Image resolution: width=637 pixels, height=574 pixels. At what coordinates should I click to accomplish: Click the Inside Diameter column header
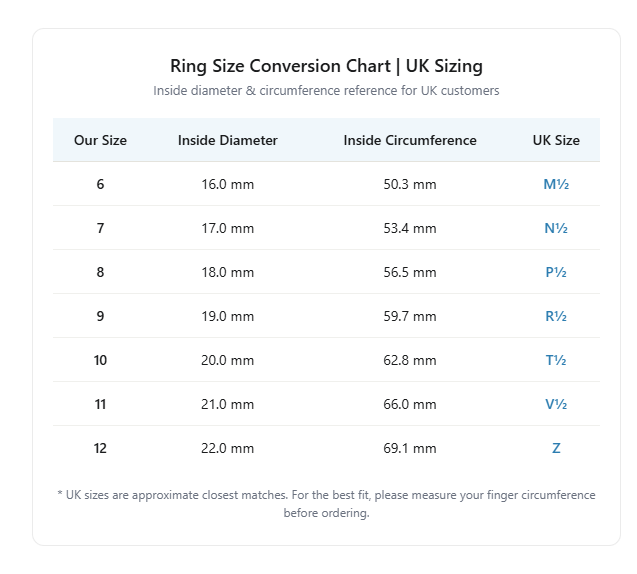(x=228, y=140)
